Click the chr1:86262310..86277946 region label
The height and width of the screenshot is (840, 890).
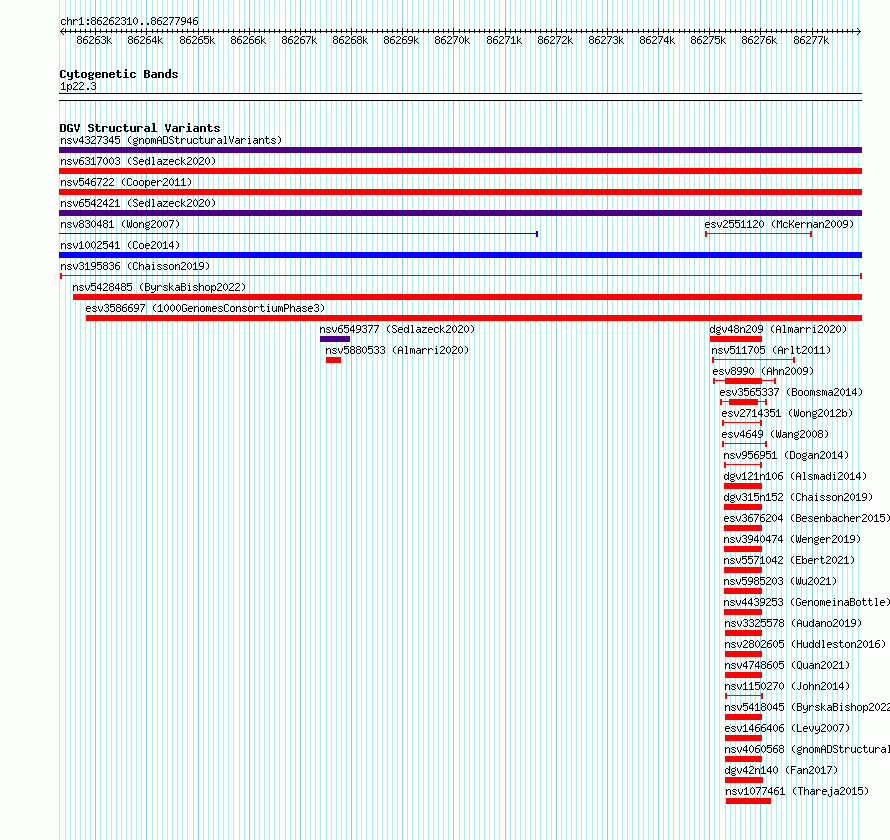tap(129, 21)
